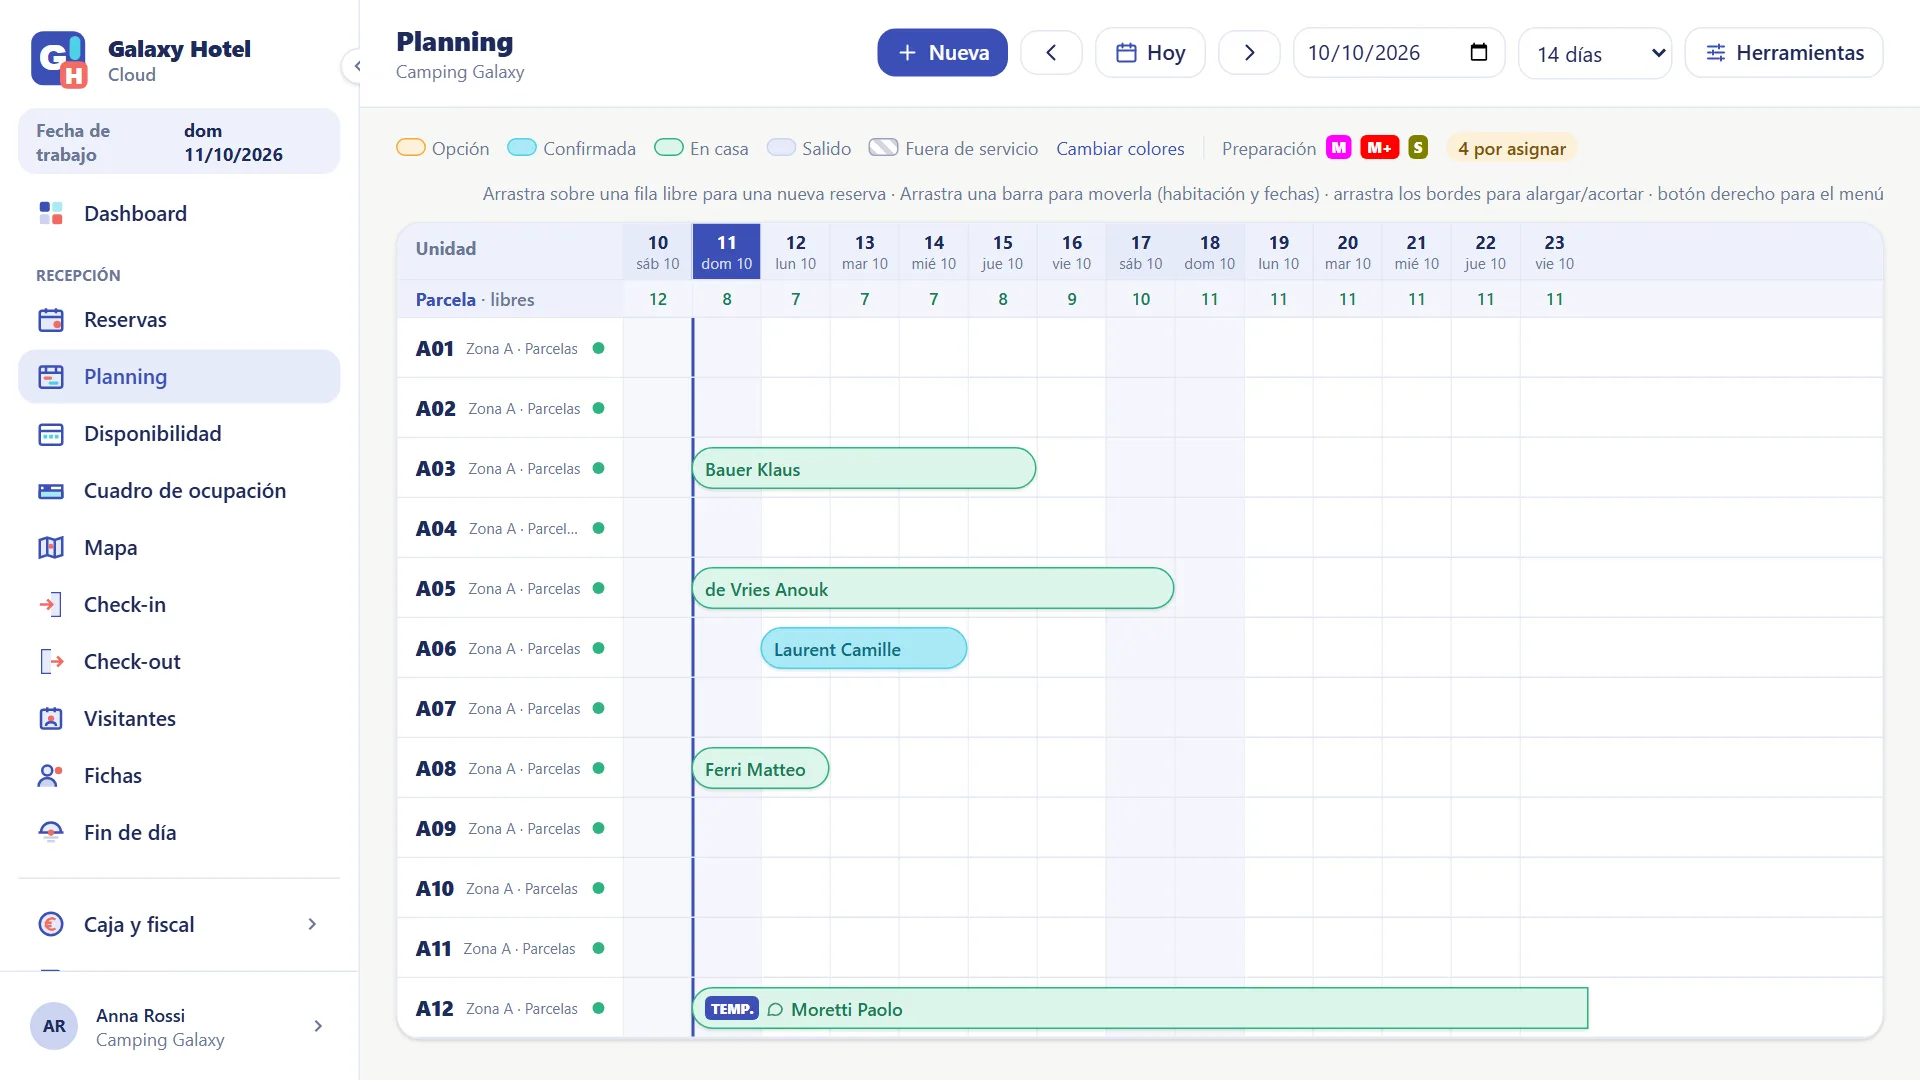Open the calendar picker in date field
This screenshot has width=1920, height=1080.
1479,53
